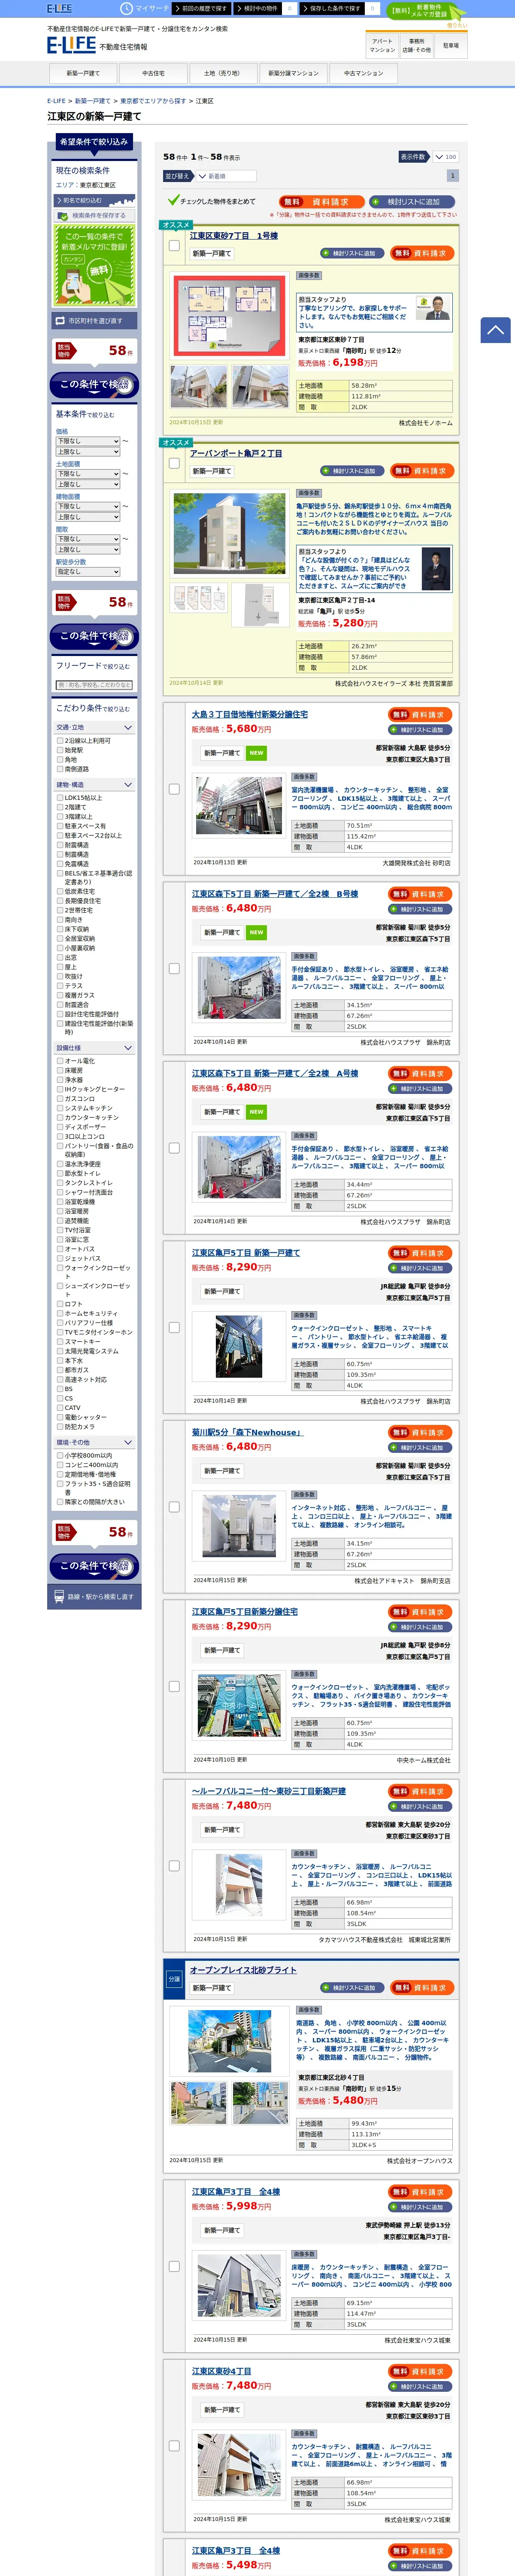
Task: Tick checkbox for アーバンポート亀戸２丁目
Action: click(x=174, y=463)
